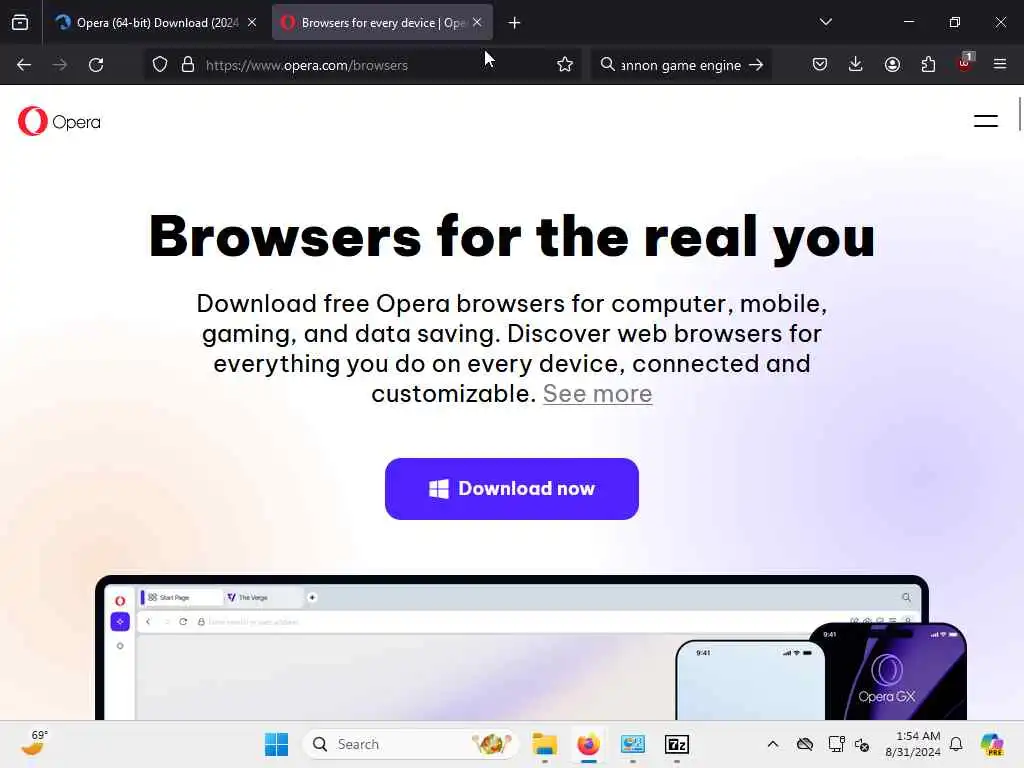Viewport: 1024px width, 768px height.
Task: Open Opera site navigation hamburger menu
Action: [985, 121]
